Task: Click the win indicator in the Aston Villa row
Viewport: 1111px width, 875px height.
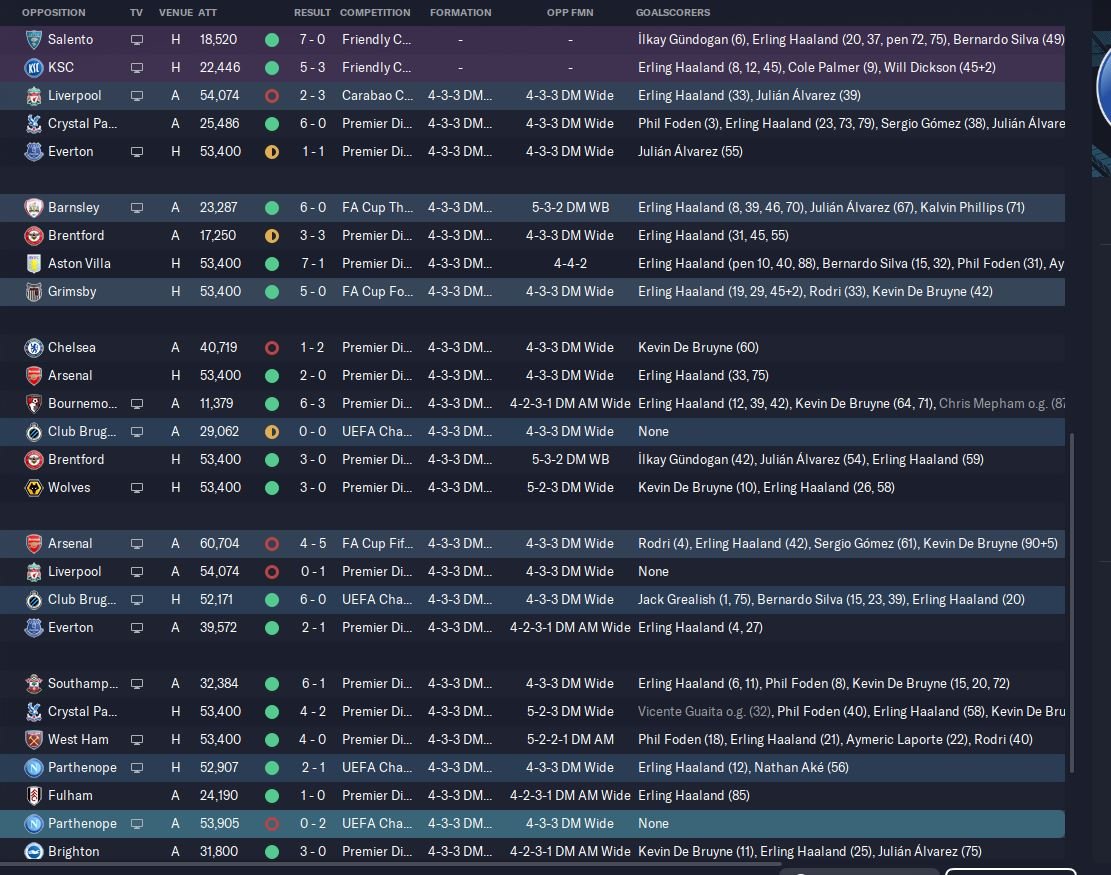Action: [x=271, y=264]
